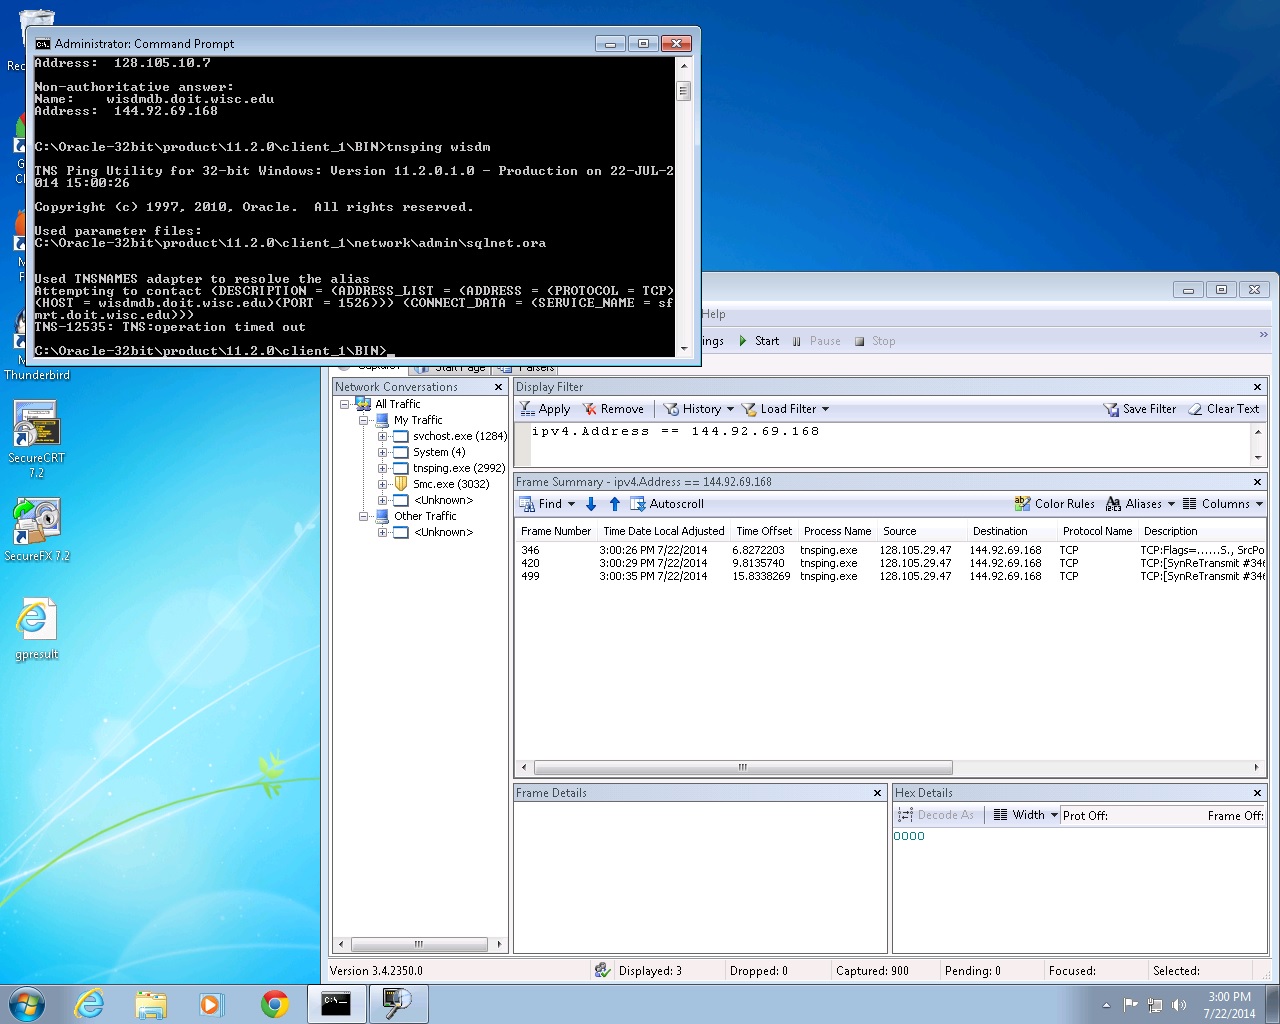Click Command Prompt vertical scrollbar down arrow
Screen dimensions: 1280x1024
point(684,349)
